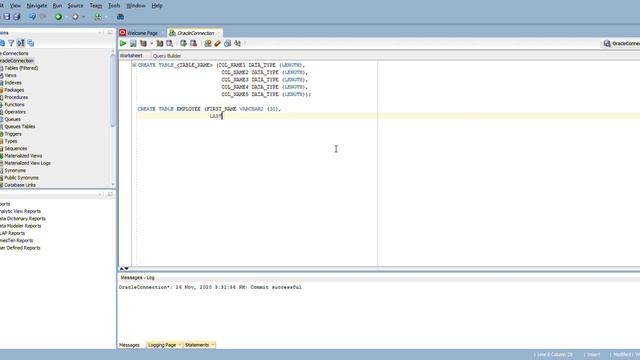Click the Clear eraser icon
Screen dimensions: 640x360
click(x=218, y=43)
